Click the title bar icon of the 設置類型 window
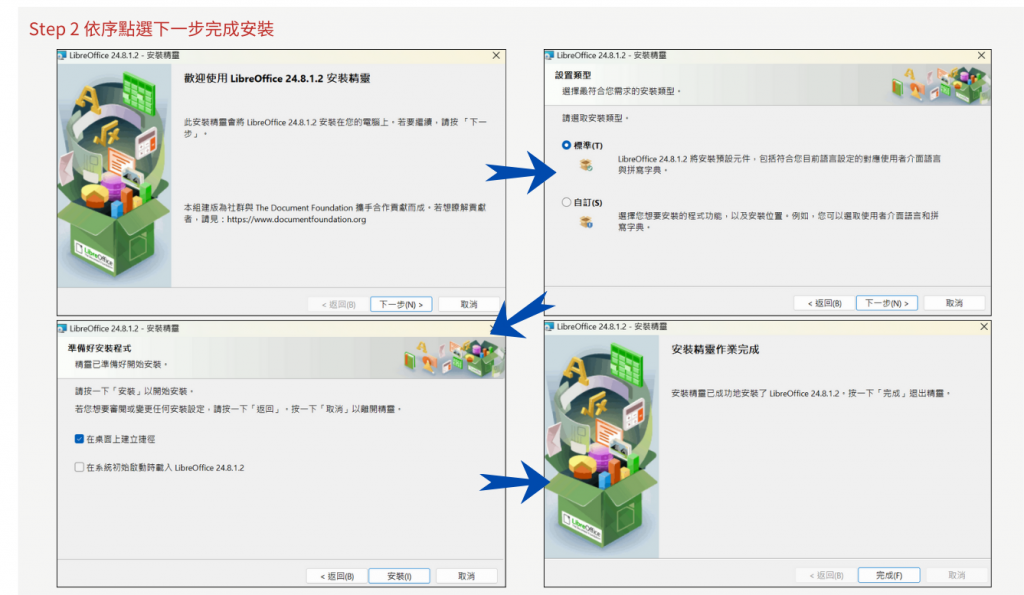The width and height of the screenshot is (1024, 595). coord(550,56)
